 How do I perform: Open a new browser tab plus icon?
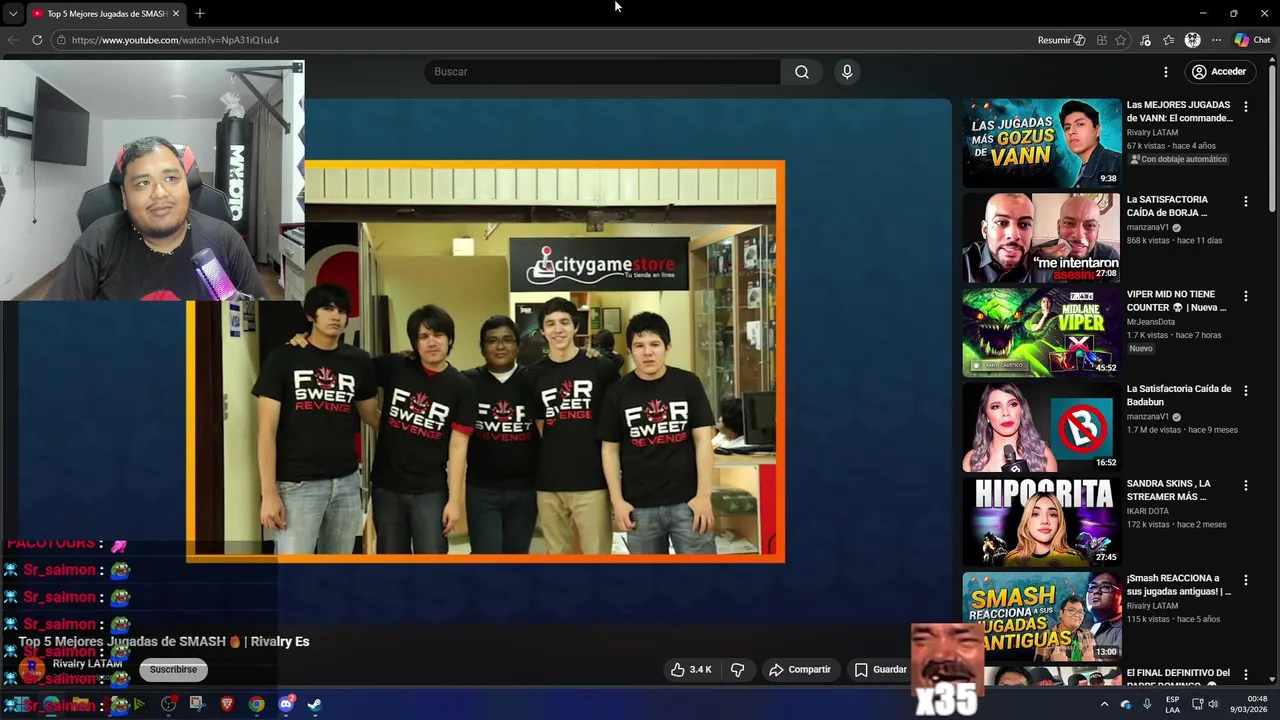point(199,13)
